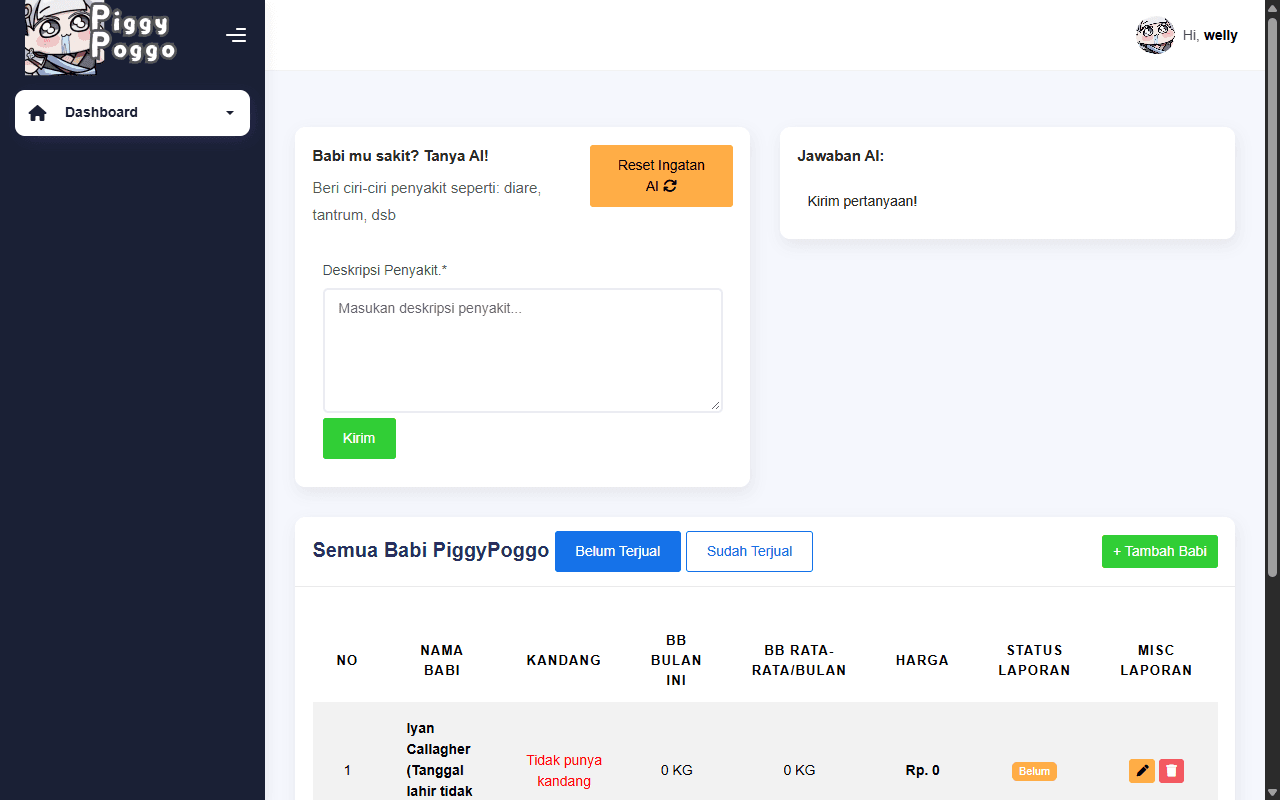Submit the question with Kirim button
Viewport: 1280px width, 800px height.
359,438
